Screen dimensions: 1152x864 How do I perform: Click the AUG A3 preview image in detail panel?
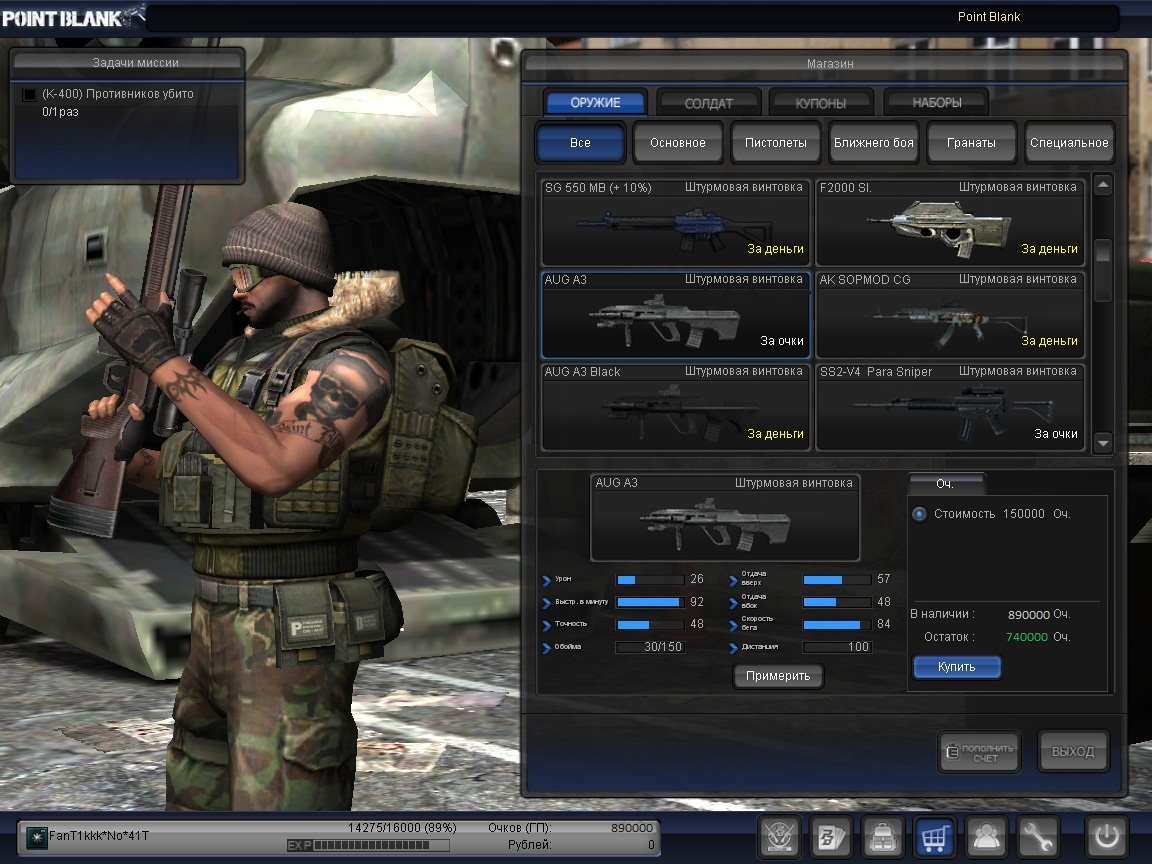point(724,518)
